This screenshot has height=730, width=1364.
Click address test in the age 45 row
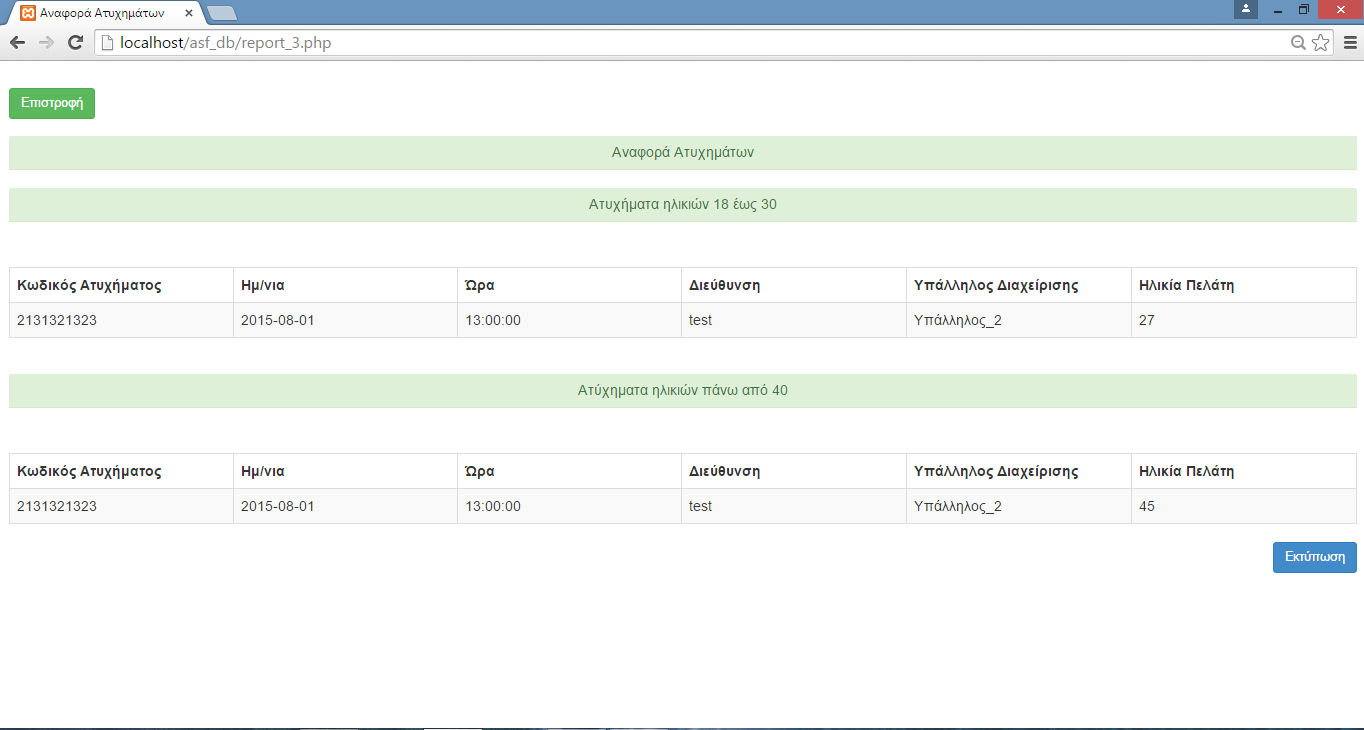(x=701, y=506)
